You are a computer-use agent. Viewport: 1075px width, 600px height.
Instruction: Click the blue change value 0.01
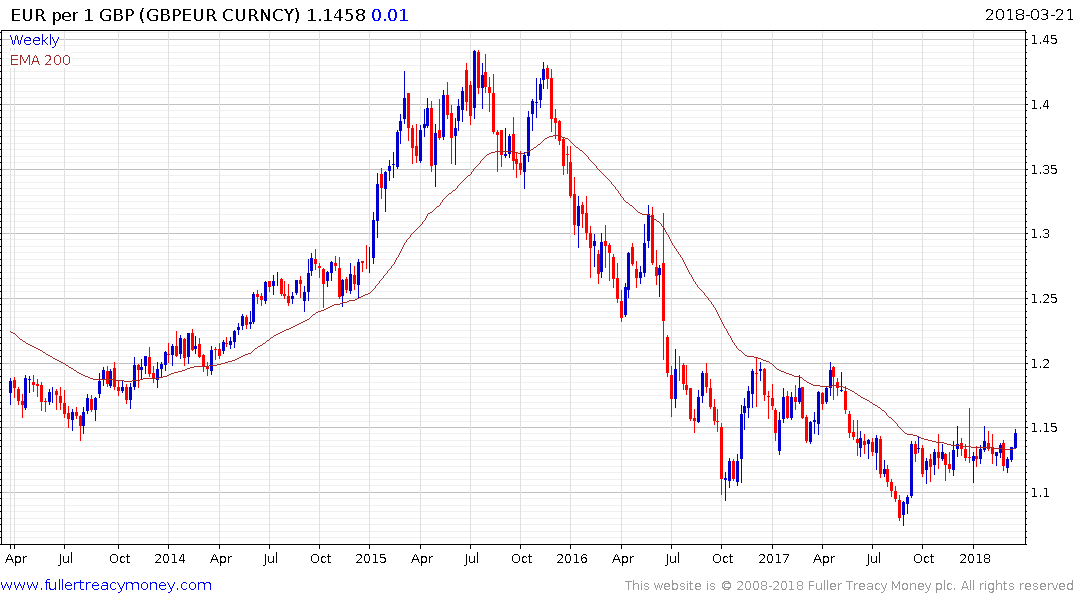tap(390, 15)
